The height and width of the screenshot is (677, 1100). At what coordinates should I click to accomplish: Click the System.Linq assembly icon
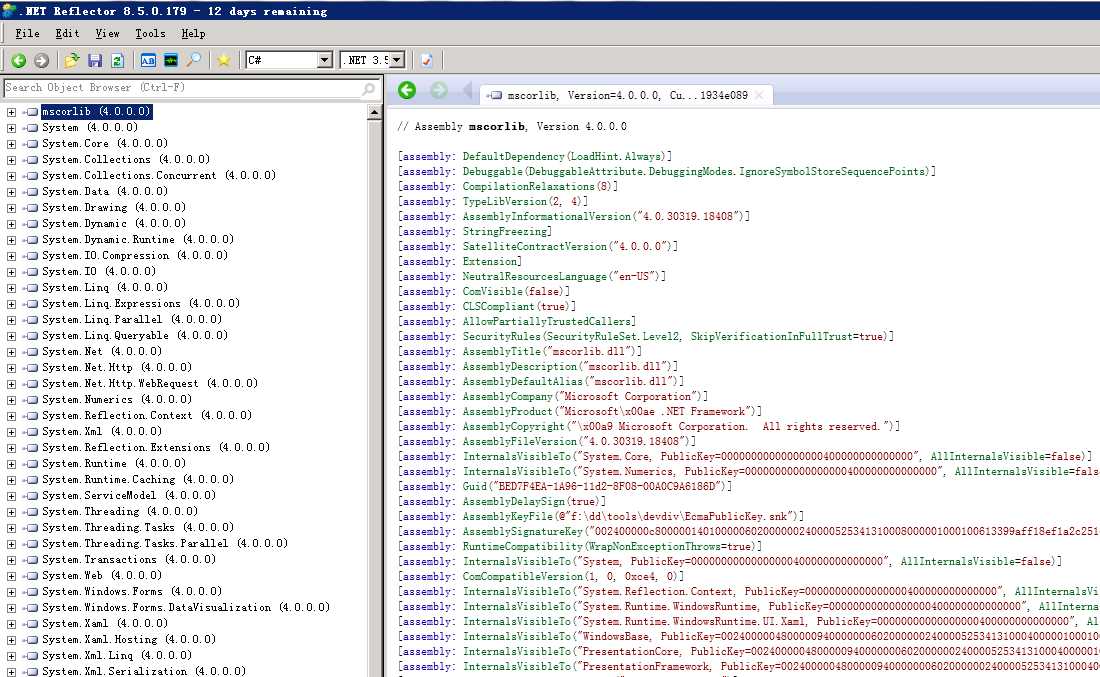(31, 288)
